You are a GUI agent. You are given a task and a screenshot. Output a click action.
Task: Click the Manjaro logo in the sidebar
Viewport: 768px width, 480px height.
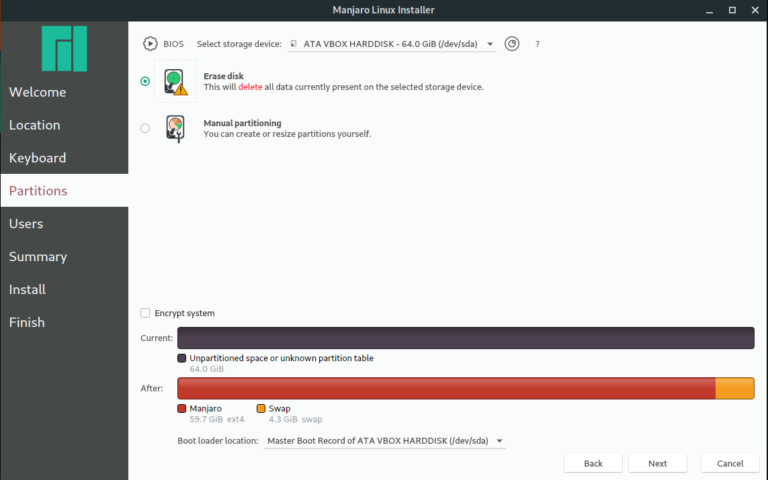pos(64,48)
